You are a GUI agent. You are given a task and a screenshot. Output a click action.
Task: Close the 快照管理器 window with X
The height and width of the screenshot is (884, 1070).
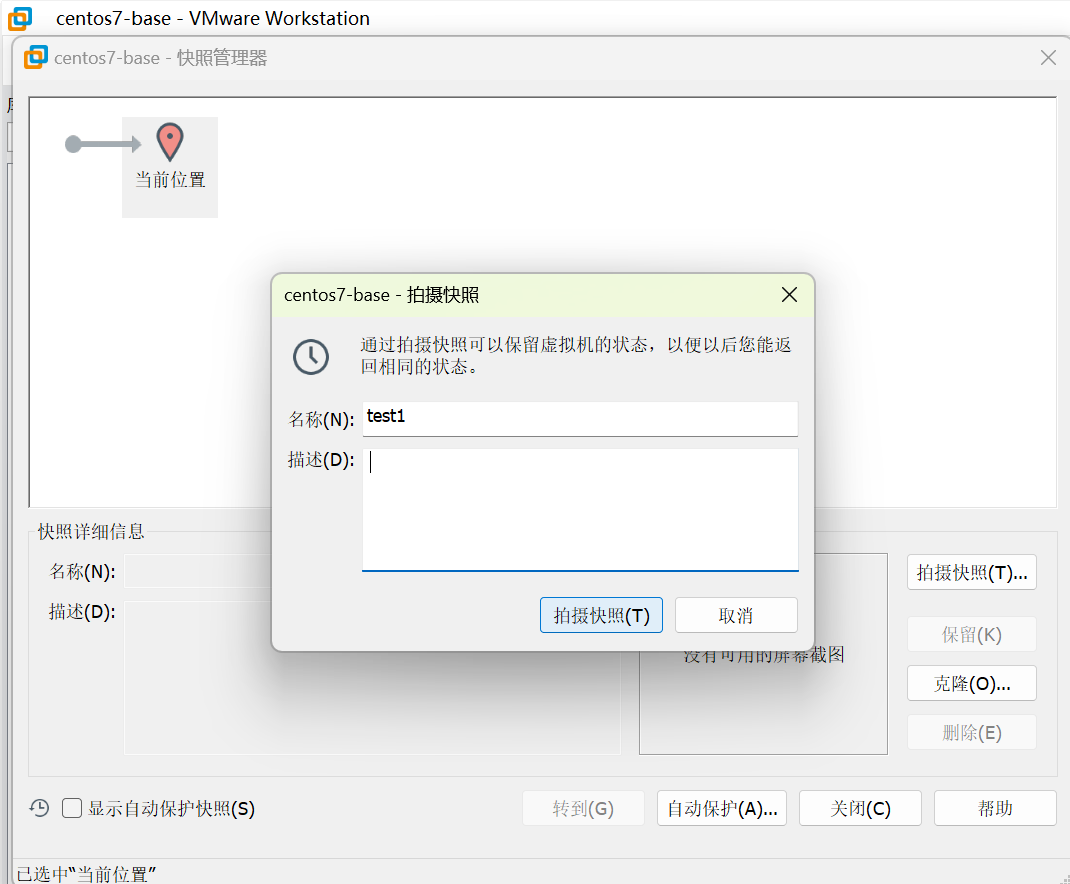coord(1048,57)
